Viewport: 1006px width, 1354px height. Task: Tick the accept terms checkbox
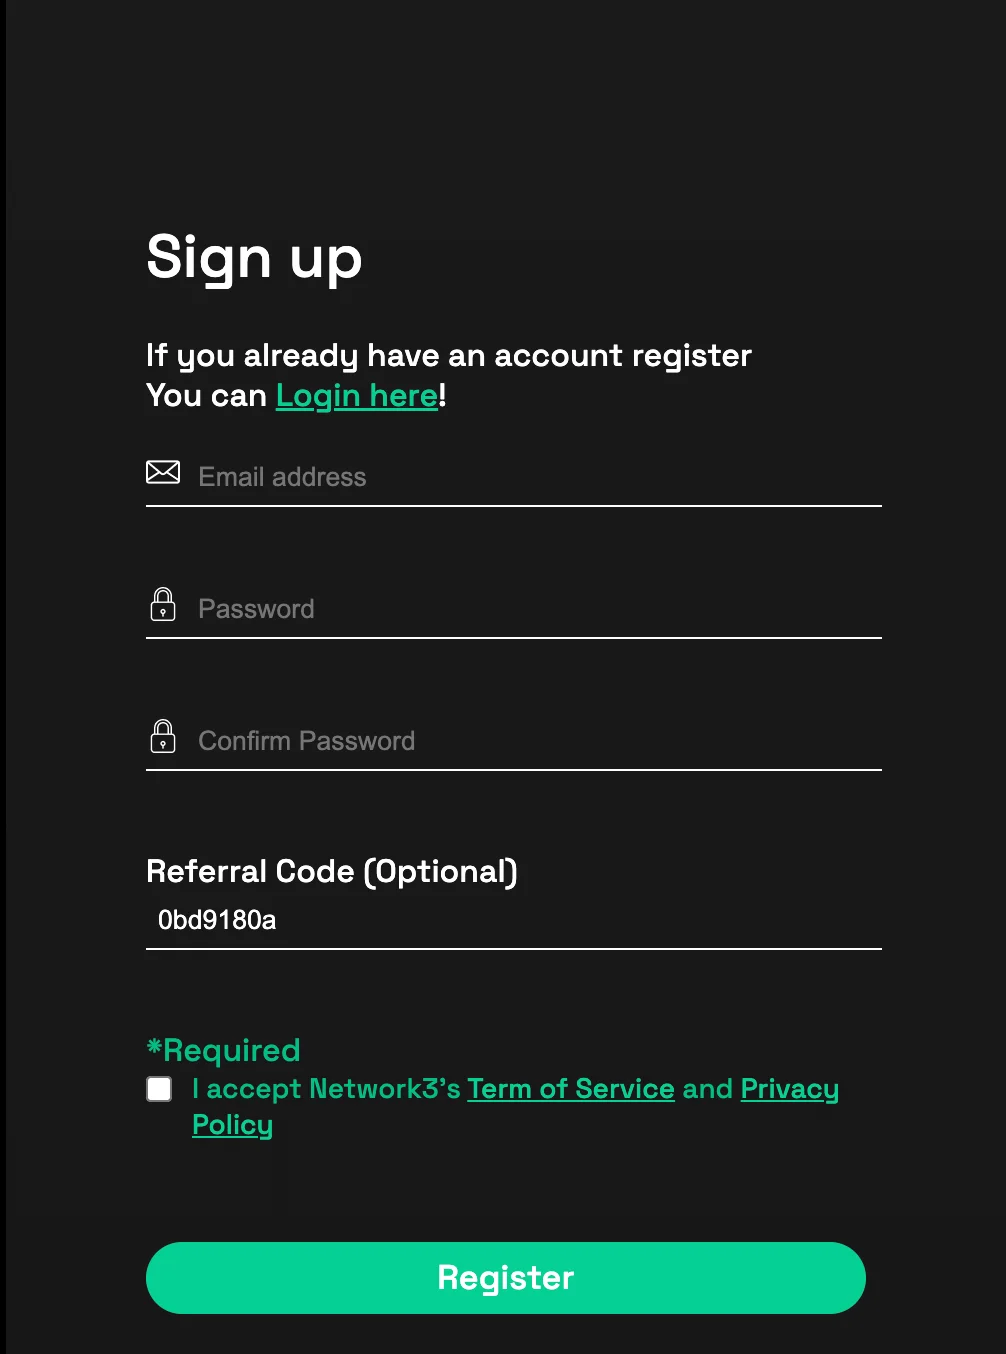(x=159, y=1089)
